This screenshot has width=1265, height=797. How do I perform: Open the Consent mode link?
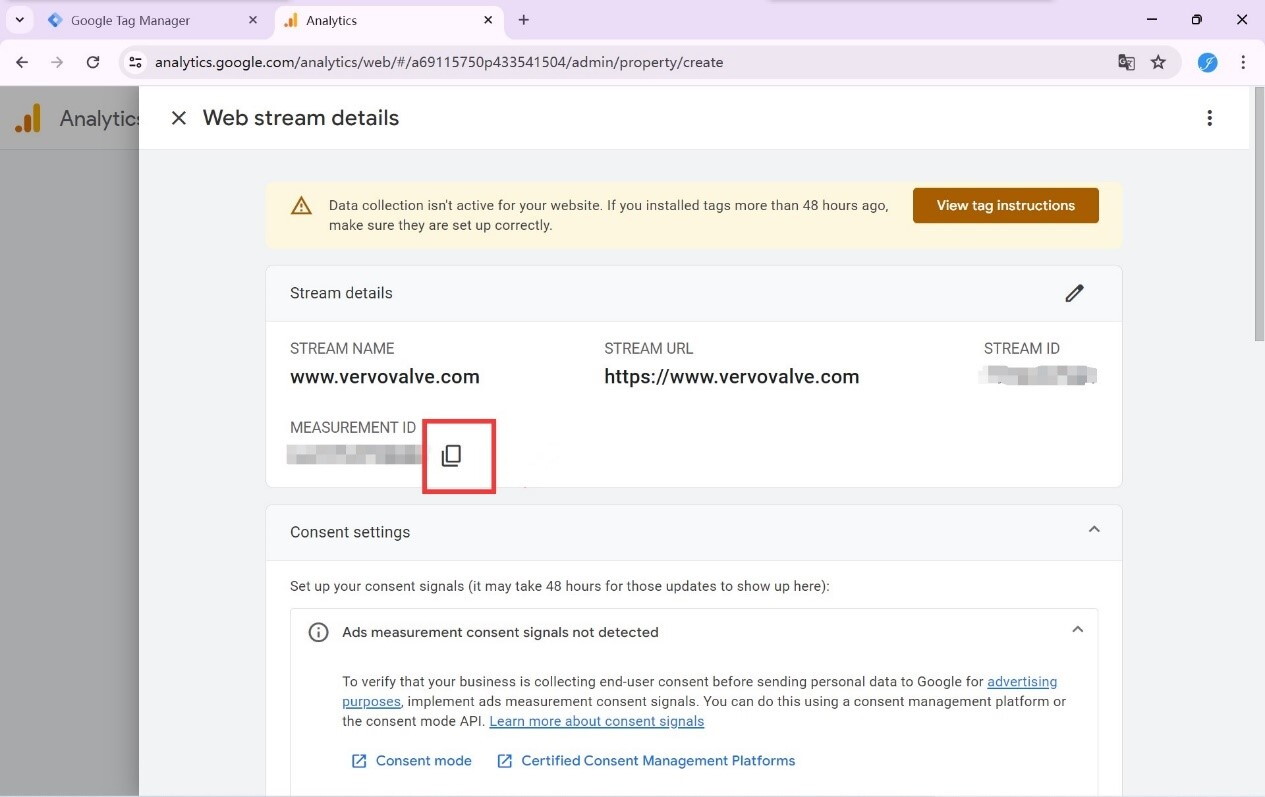point(423,761)
